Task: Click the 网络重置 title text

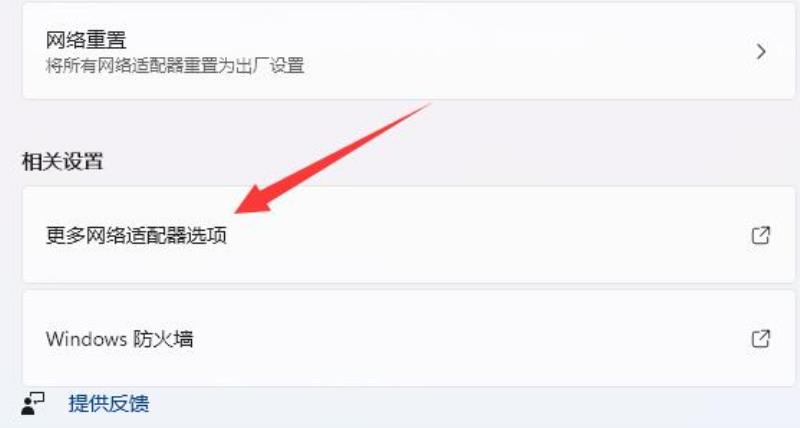Action: coord(86,40)
